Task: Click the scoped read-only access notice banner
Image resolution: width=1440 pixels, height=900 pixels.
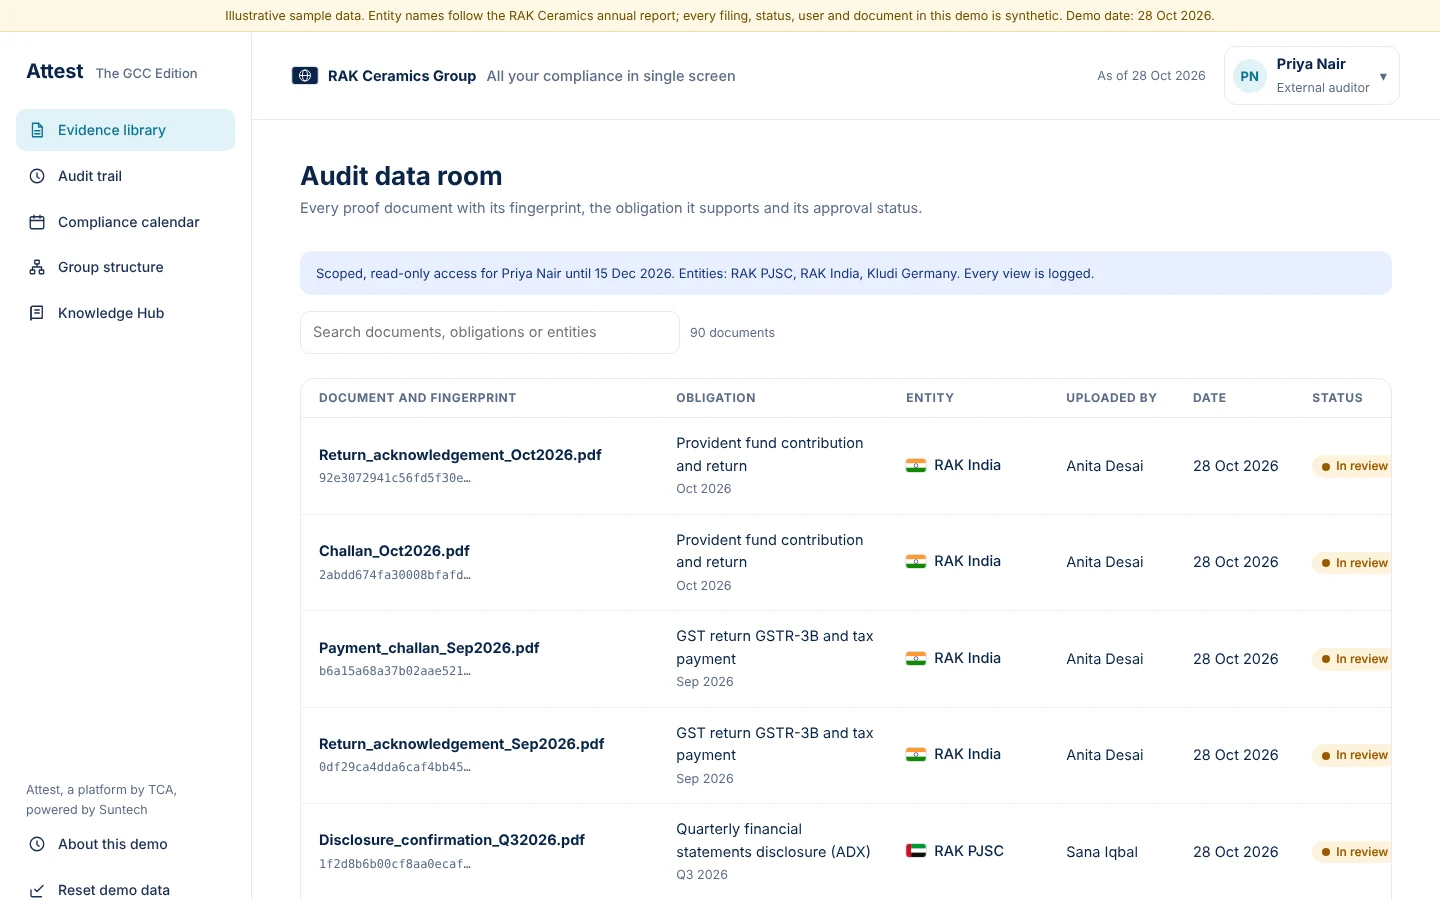Action: tap(846, 273)
